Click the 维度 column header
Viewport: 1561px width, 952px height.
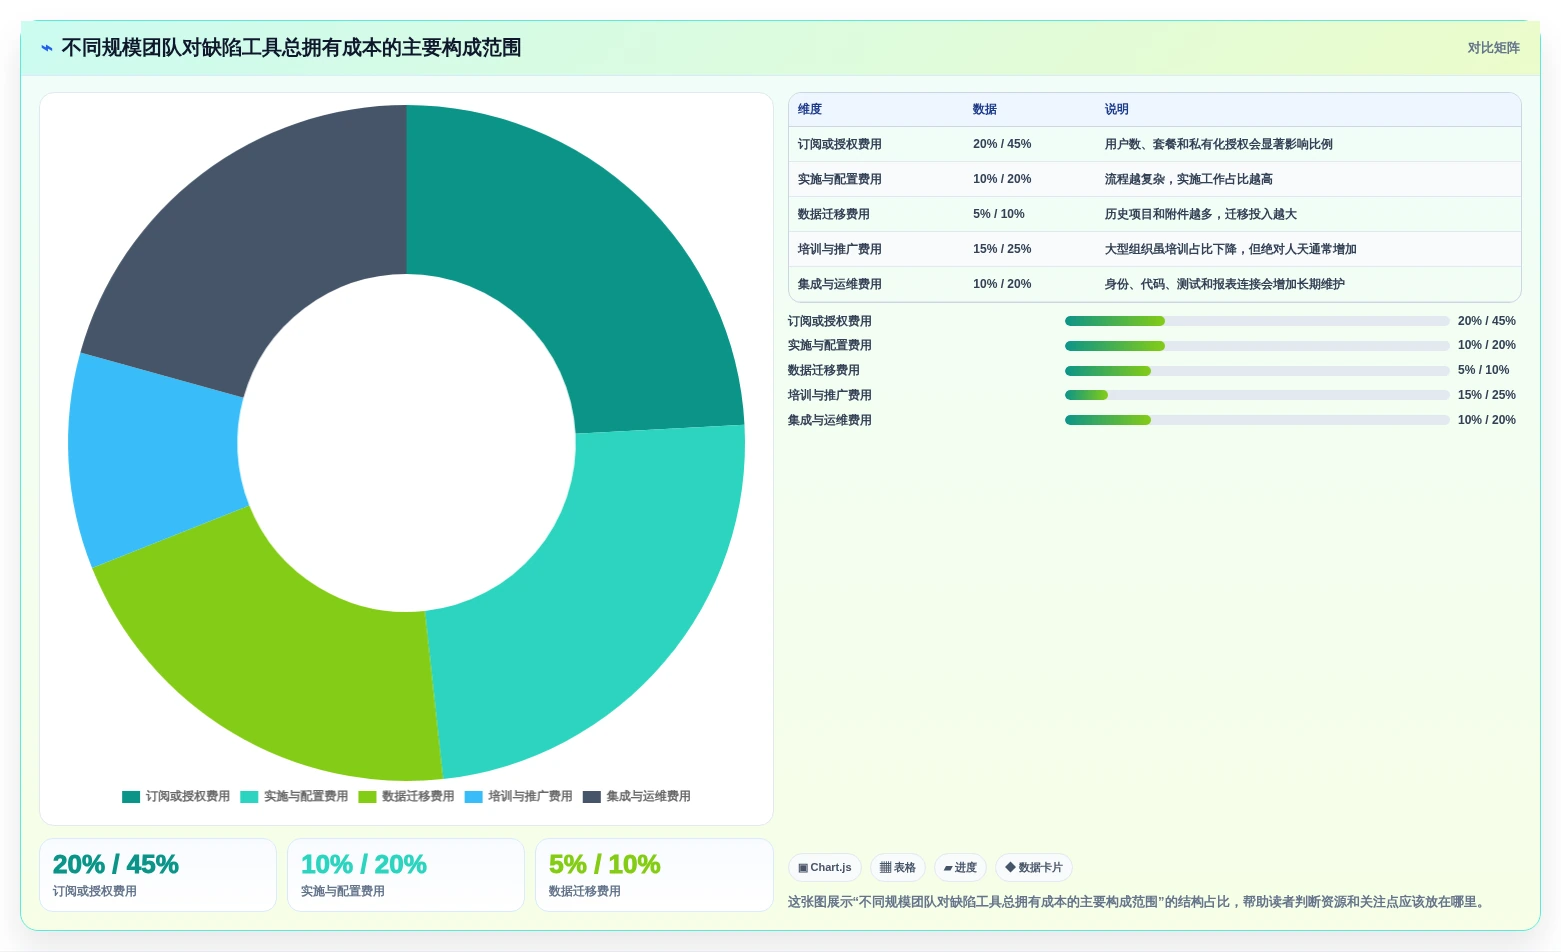pos(810,110)
